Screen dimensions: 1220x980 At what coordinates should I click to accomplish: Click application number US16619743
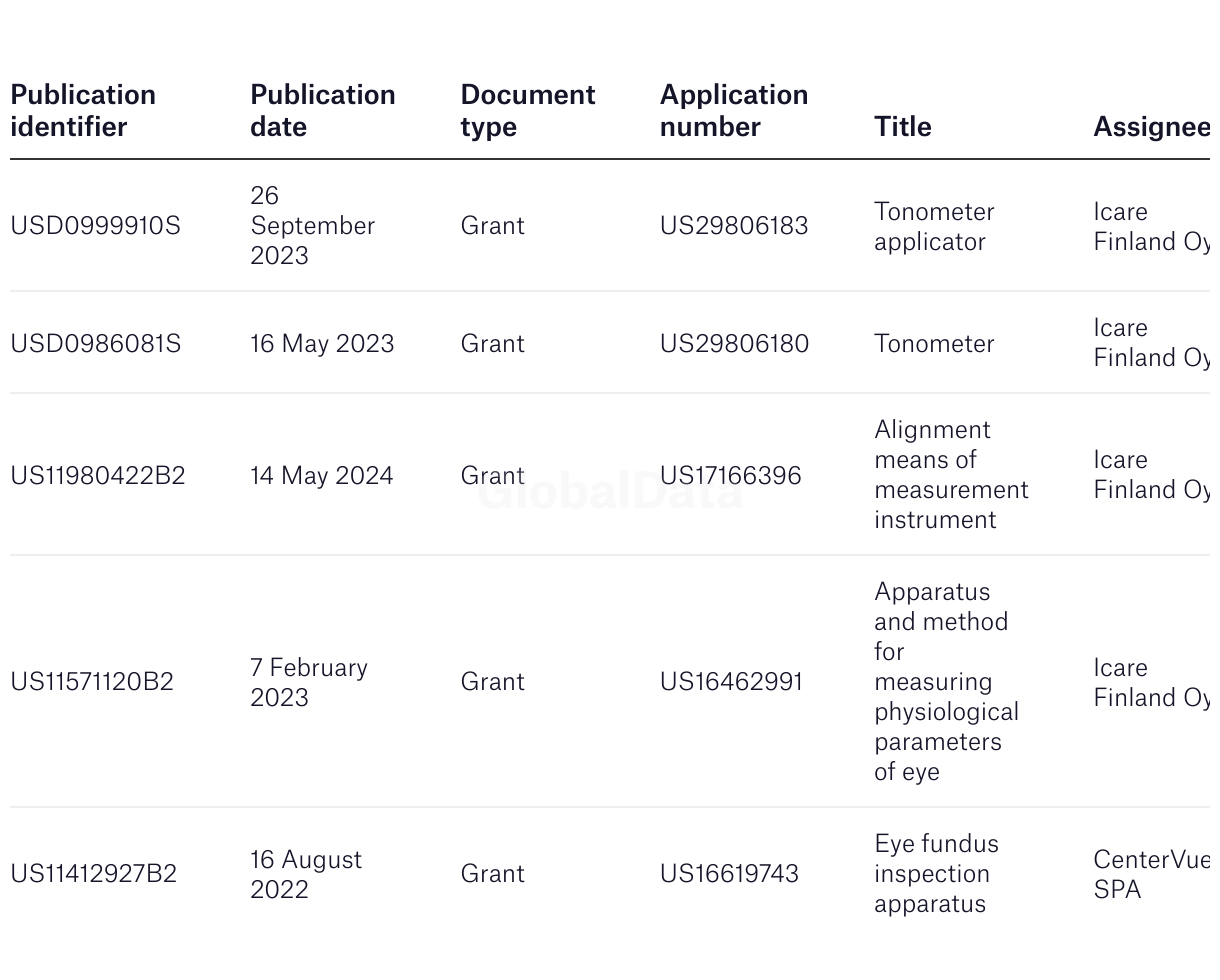point(729,874)
